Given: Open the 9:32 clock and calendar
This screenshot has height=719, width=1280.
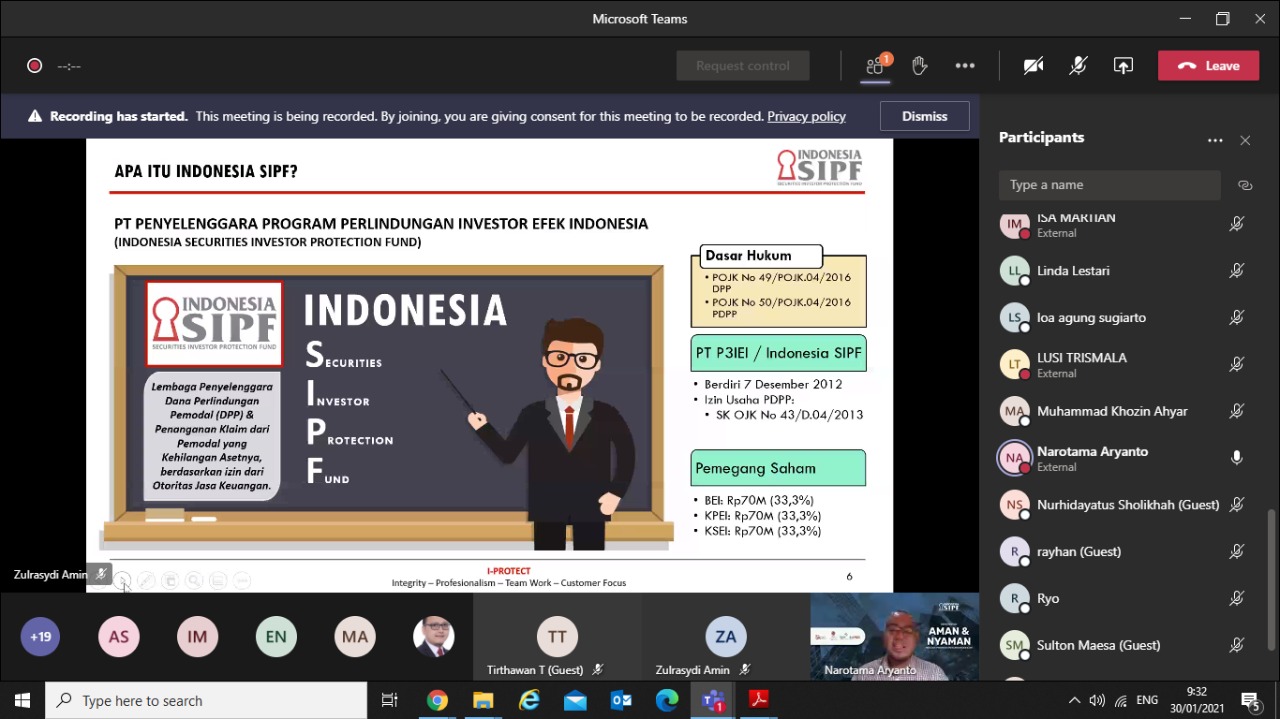Looking at the screenshot, I should [1196, 700].
